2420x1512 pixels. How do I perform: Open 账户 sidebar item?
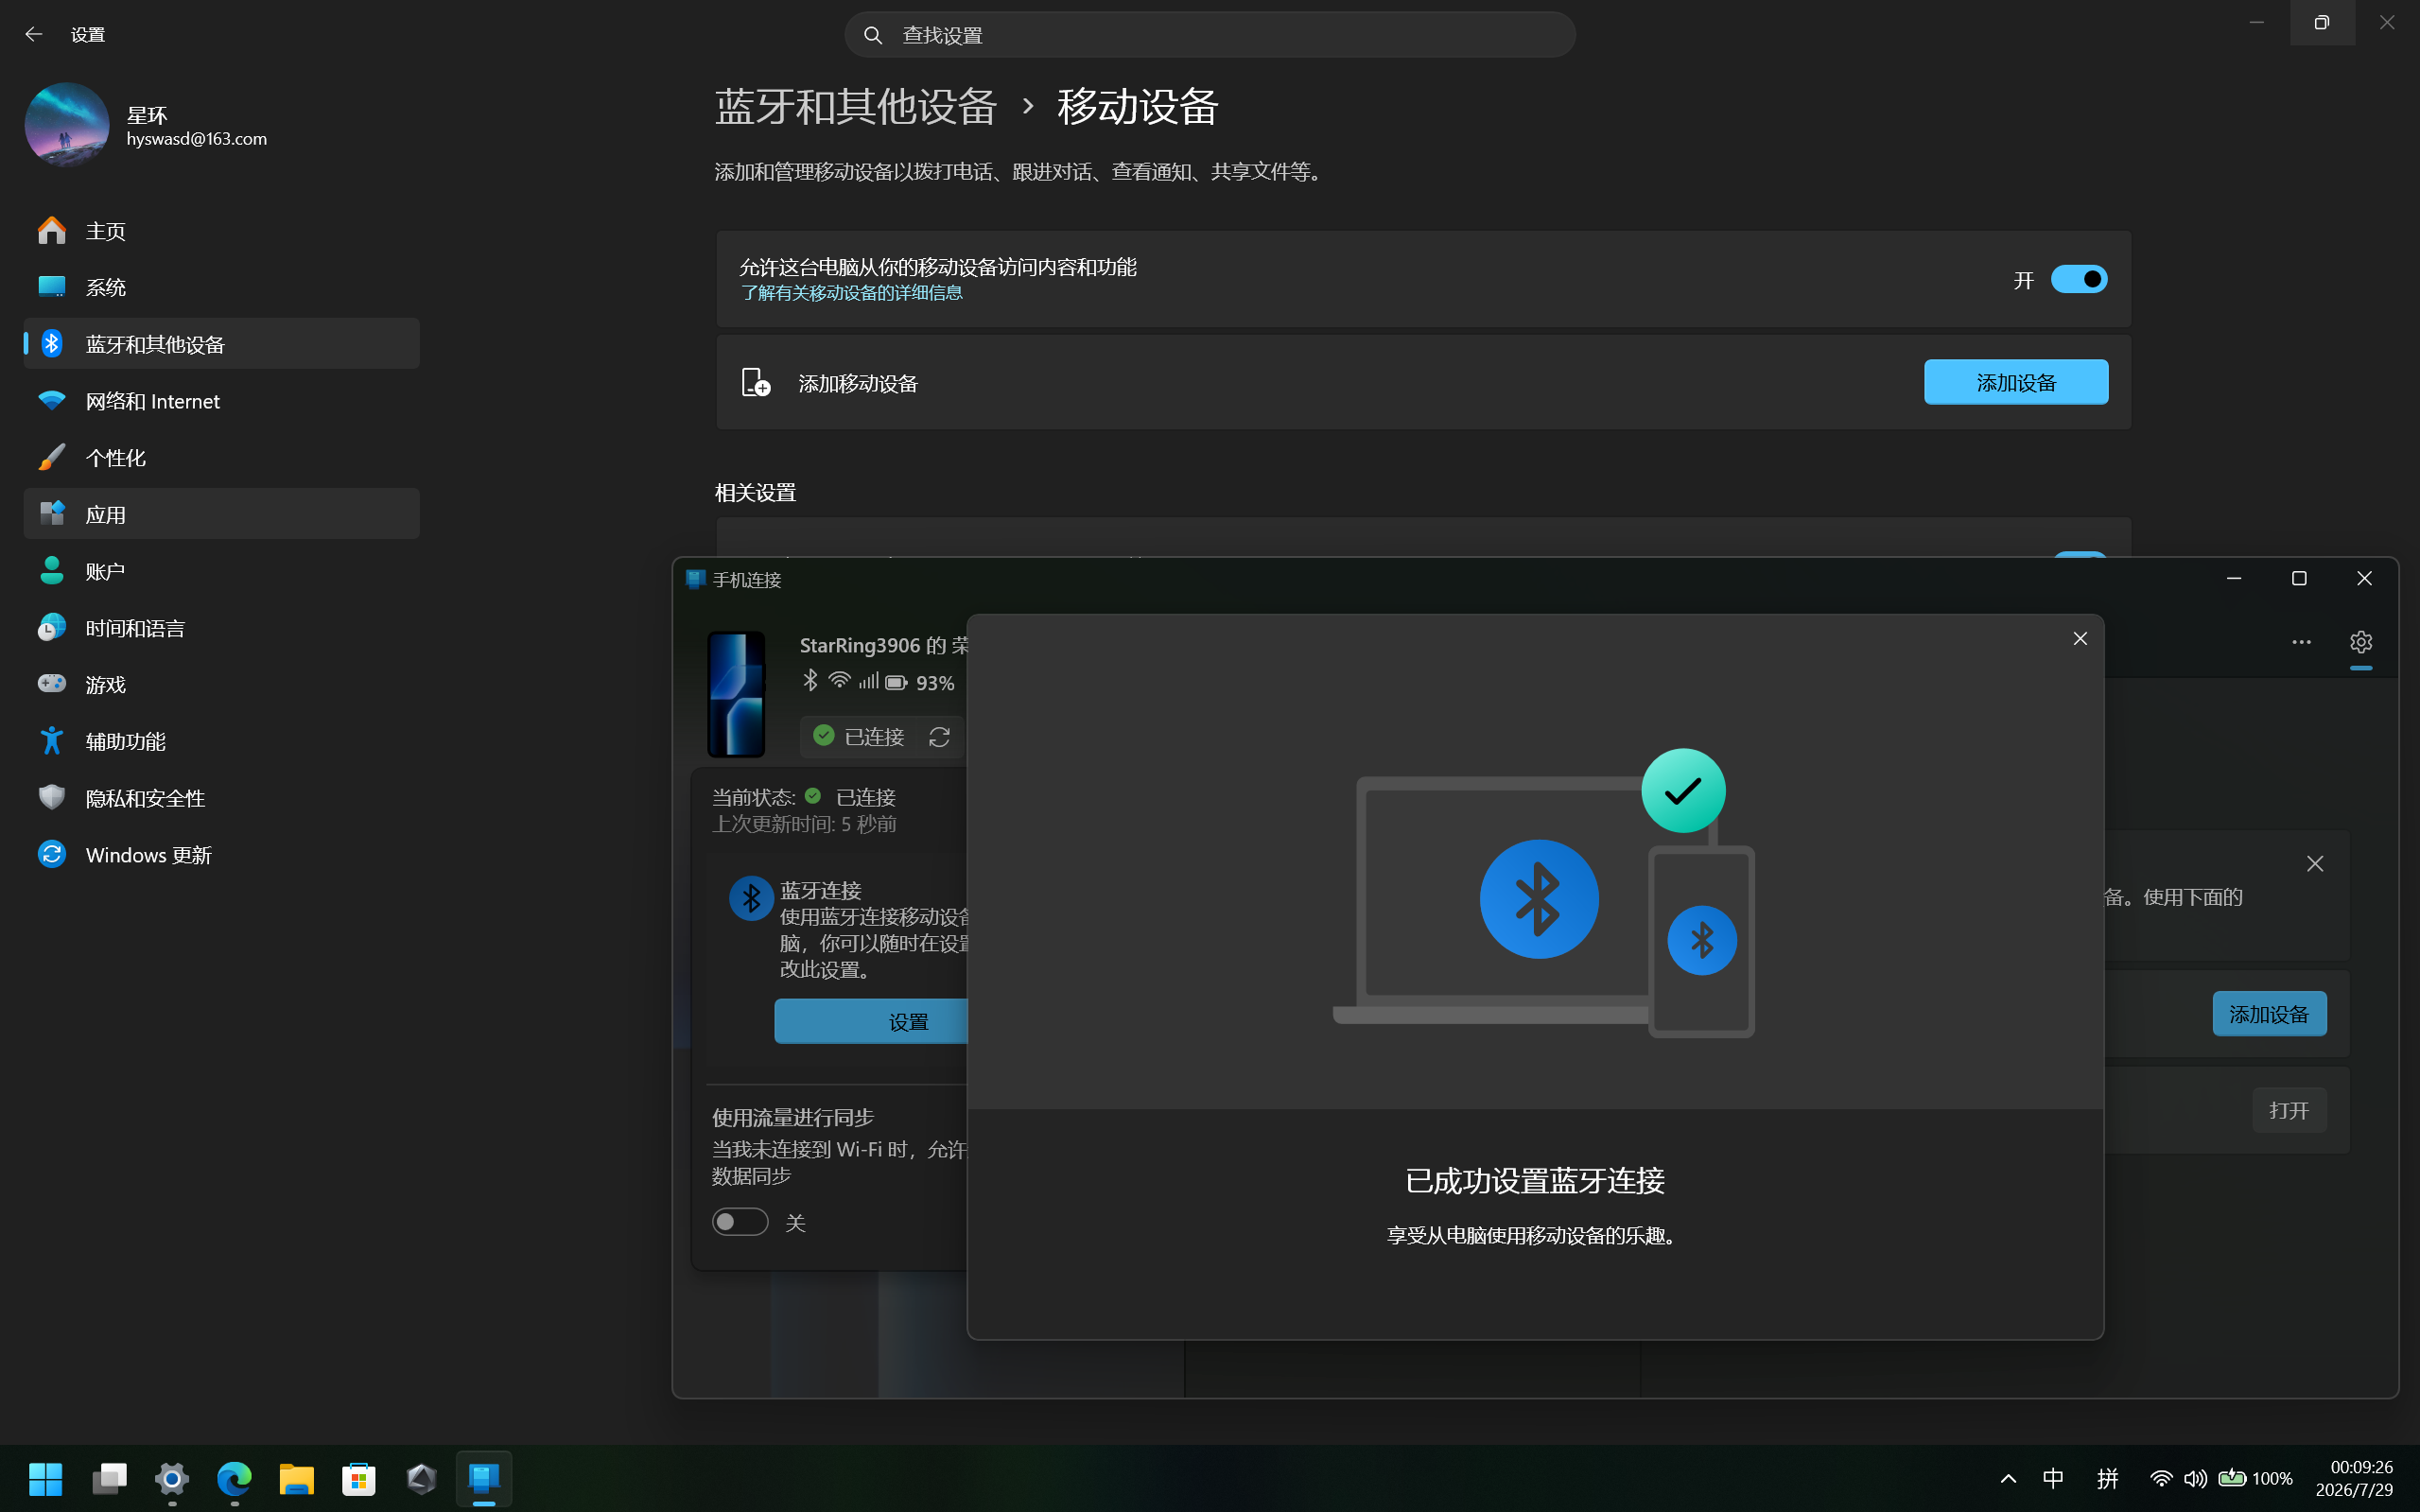[x=221, y=571]
